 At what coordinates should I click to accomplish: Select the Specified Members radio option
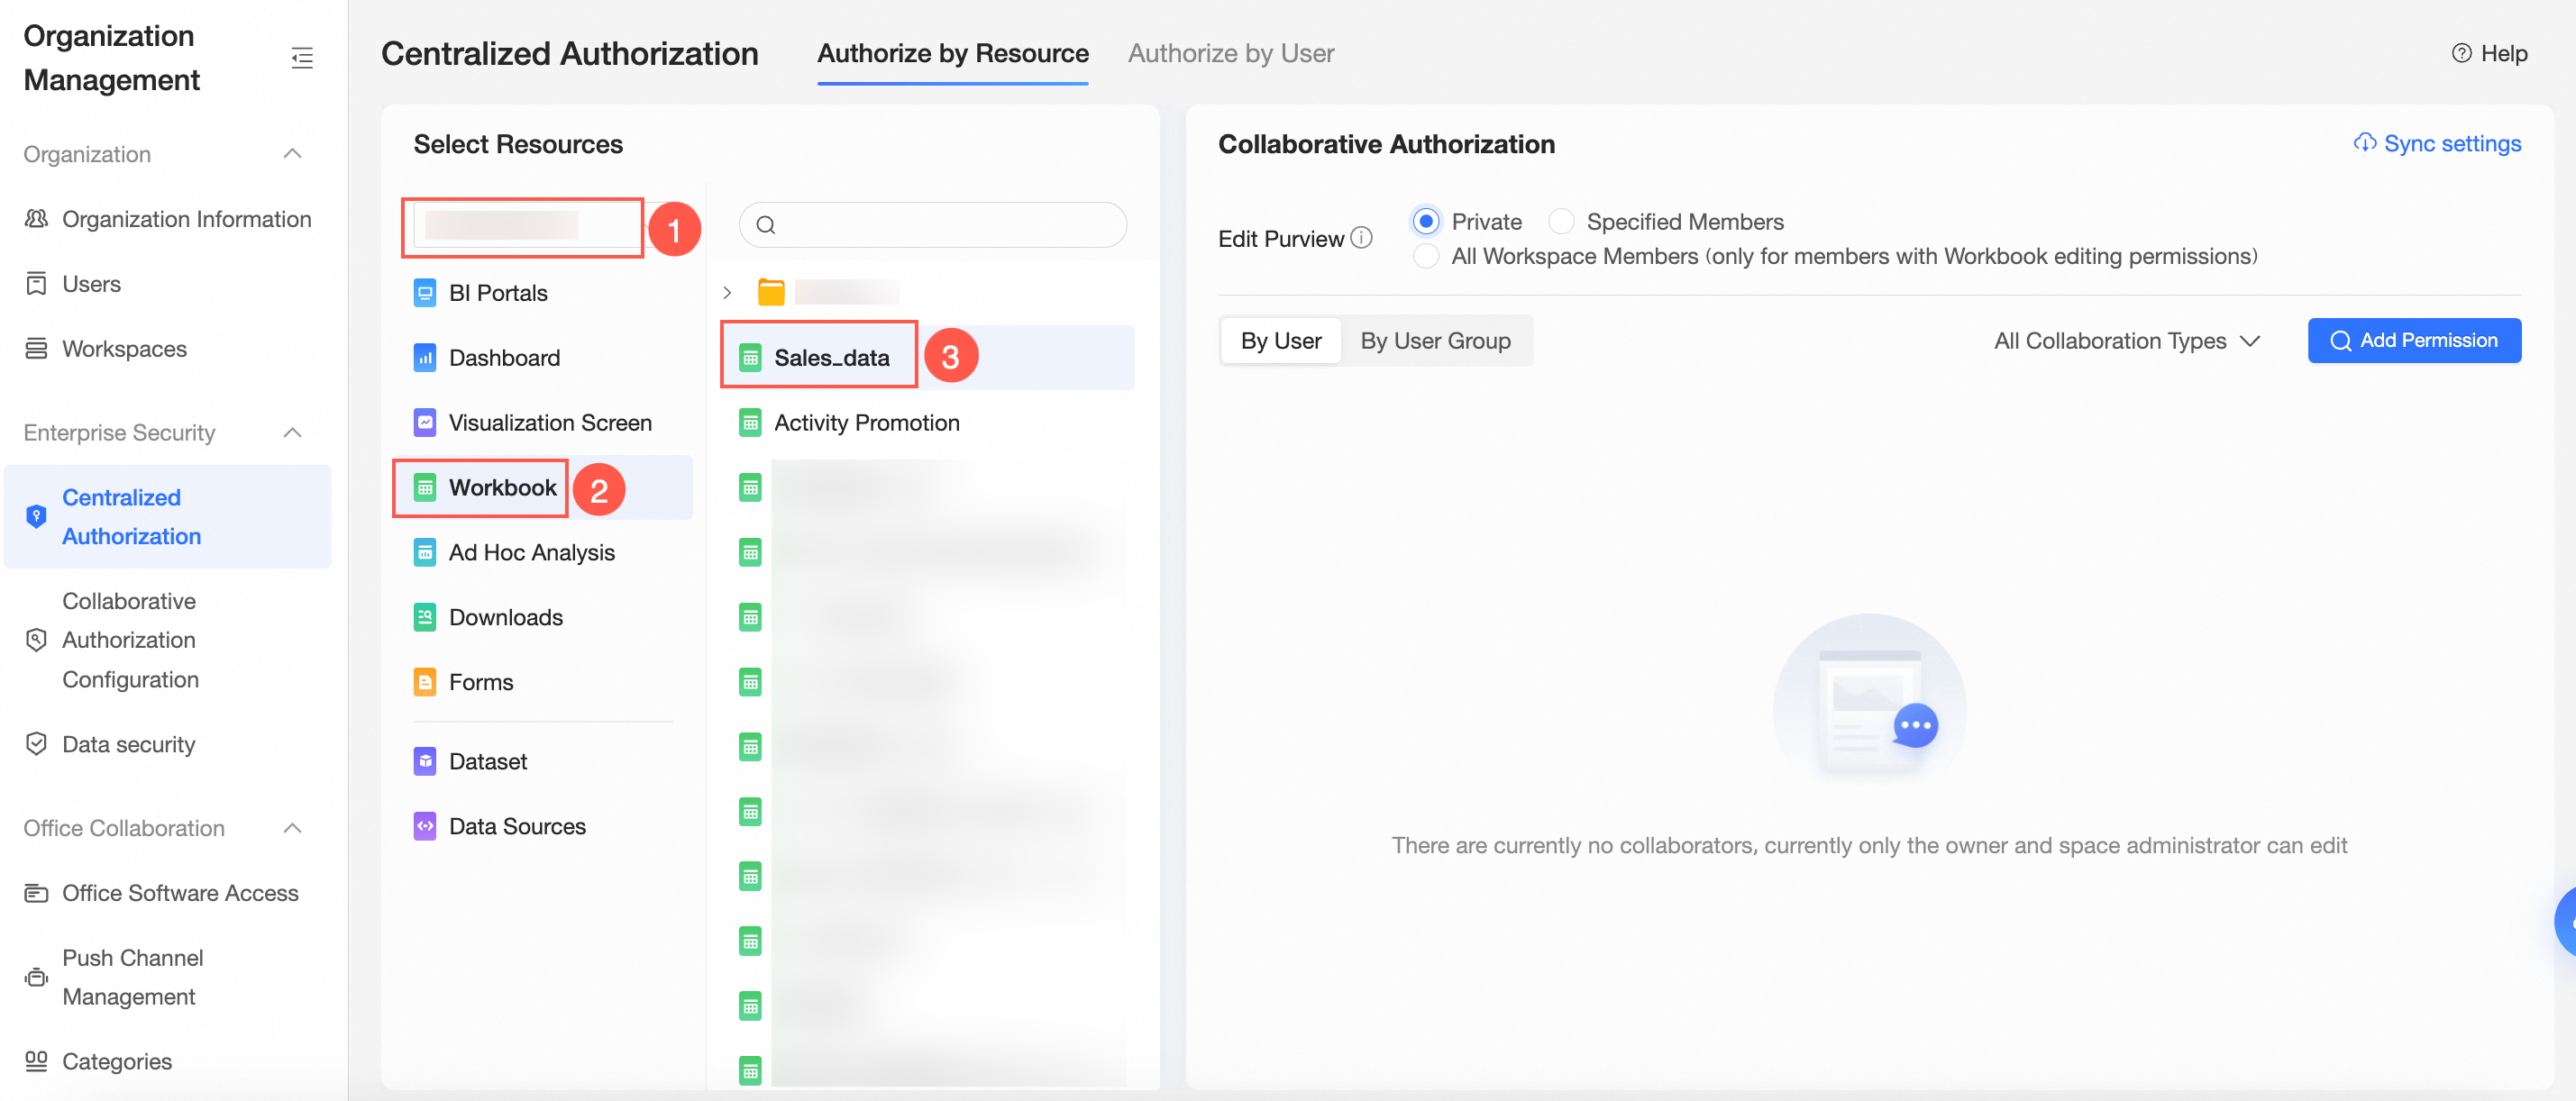click(1561, 221)
